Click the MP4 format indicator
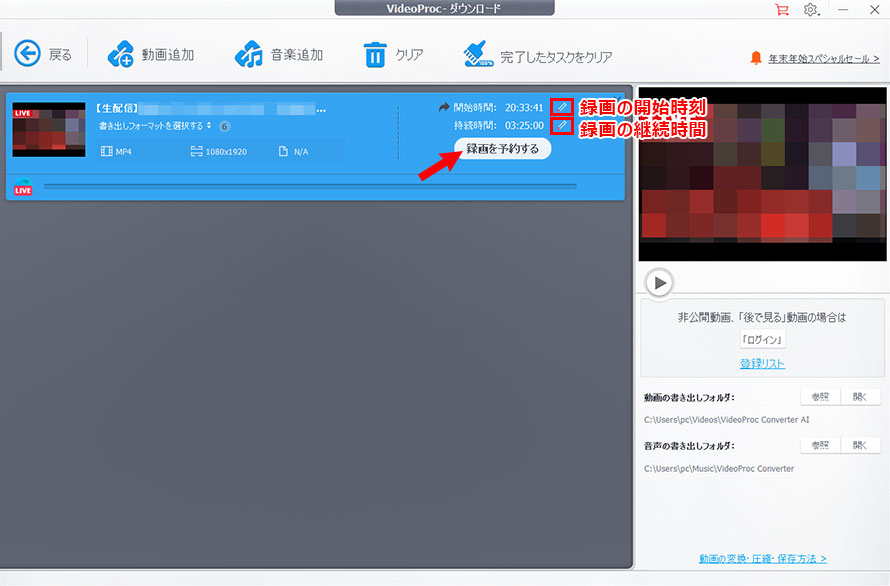The width and height of the screenshot is (890, 586). point(121,151)
